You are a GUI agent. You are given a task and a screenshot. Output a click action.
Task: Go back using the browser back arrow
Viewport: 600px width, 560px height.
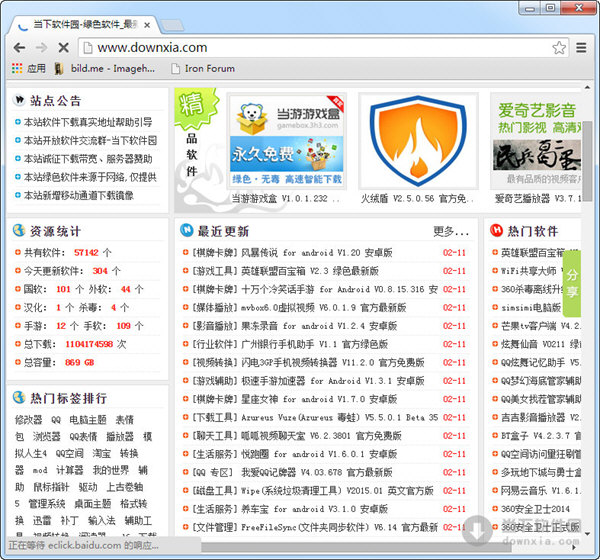click(19, 48)
